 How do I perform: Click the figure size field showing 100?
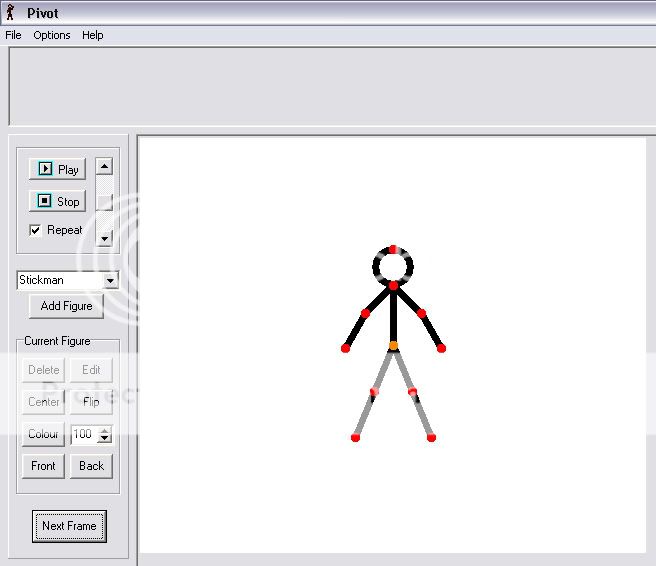(83, 434)
